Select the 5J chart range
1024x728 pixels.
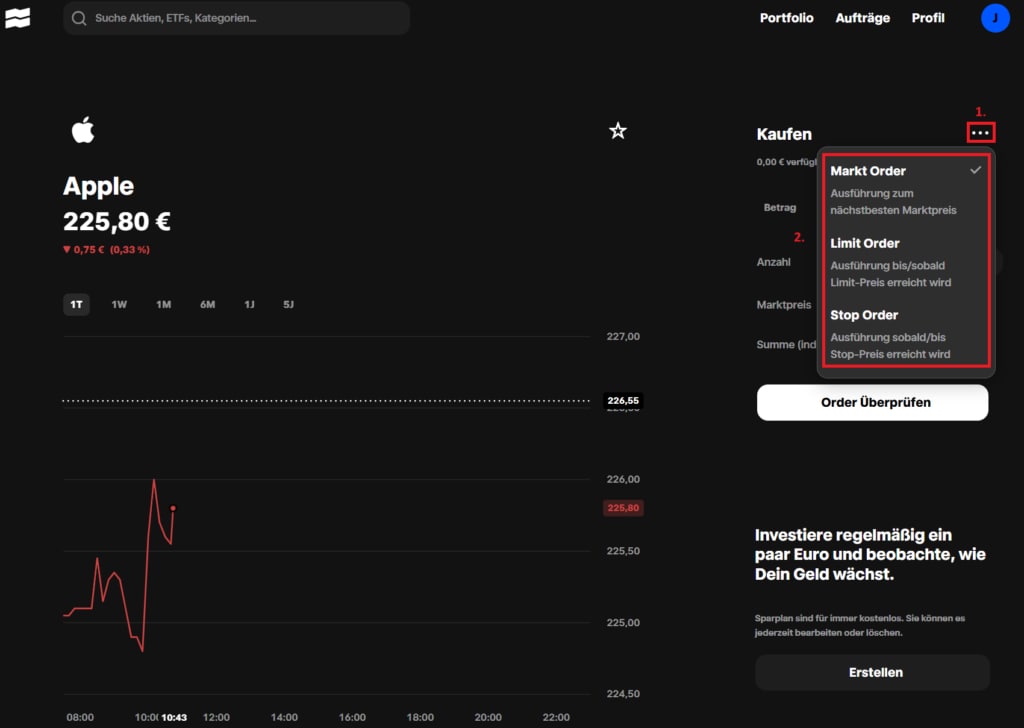coord(288,304)
